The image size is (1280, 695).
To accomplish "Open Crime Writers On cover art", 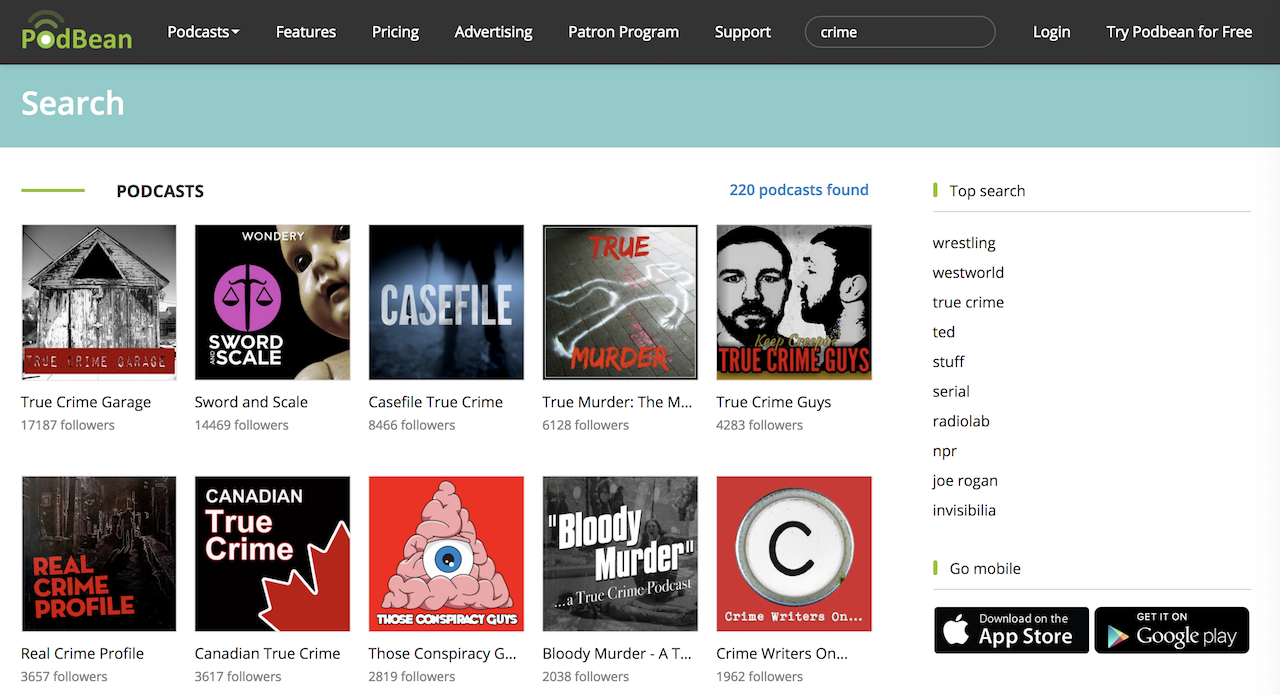I will pyautogui.click(x=794, y=554).
